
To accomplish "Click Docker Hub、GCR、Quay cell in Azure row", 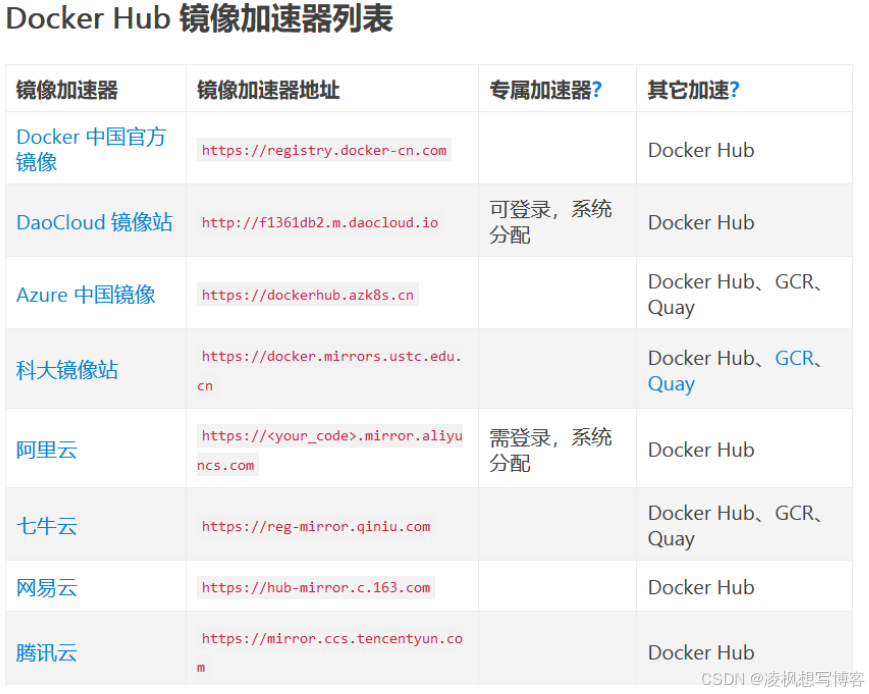I will point(734,294).
